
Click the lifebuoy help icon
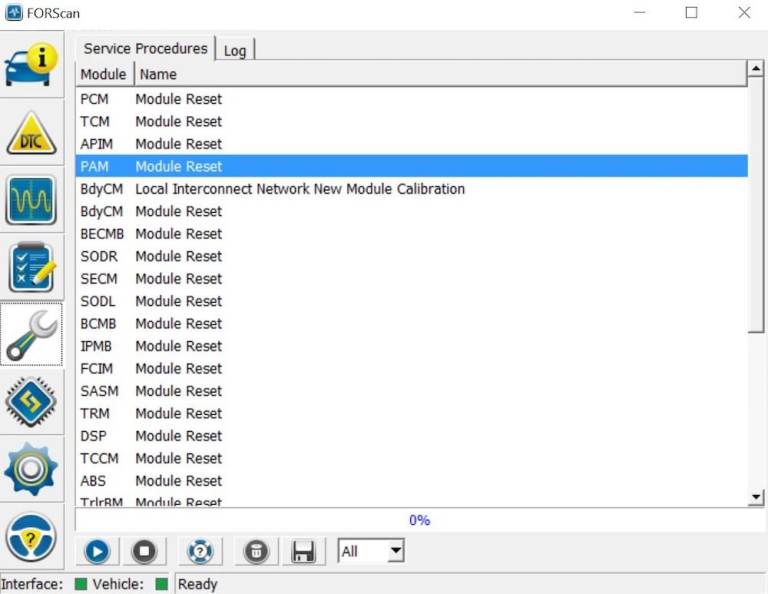pyautogui.click(x=200, y=551)
